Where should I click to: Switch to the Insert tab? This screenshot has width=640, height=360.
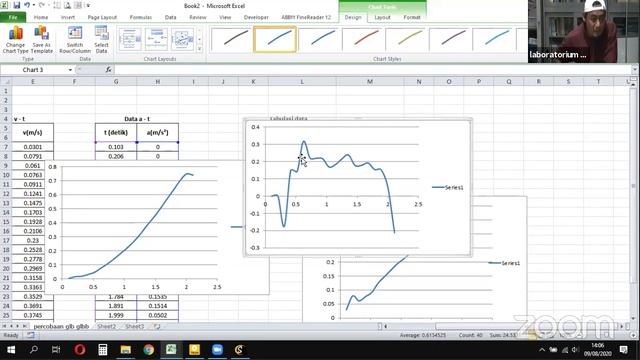coord(68,17)
